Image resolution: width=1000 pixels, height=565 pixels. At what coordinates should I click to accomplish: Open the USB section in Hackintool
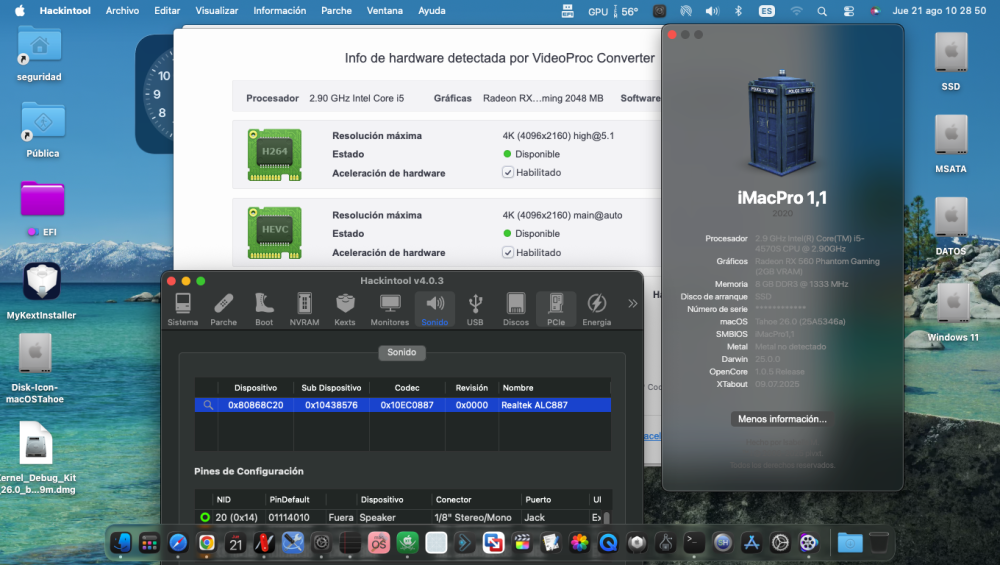tap(475, 309)
